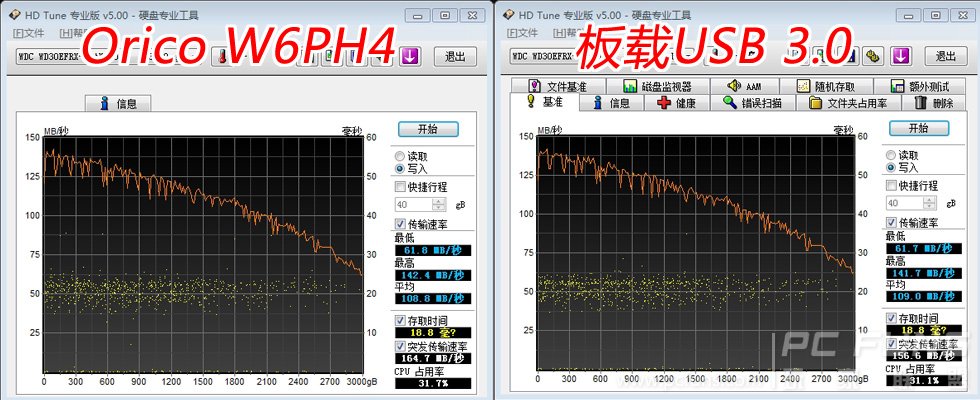Open WDC WD30EFRX drive dropdown in left window
980x400 pixels.
click(x=109, y=56)
